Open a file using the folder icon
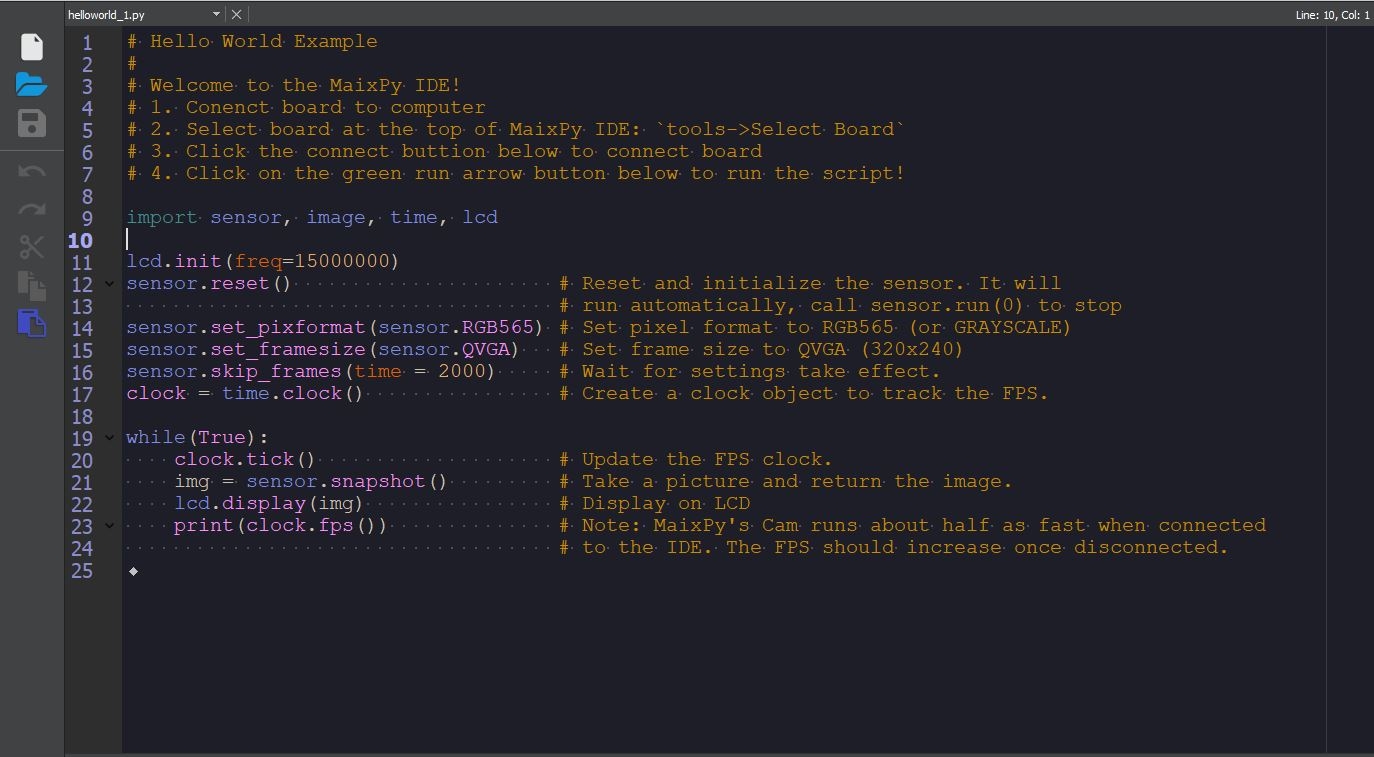1374x757 pixels. click(x=32, y=84)
